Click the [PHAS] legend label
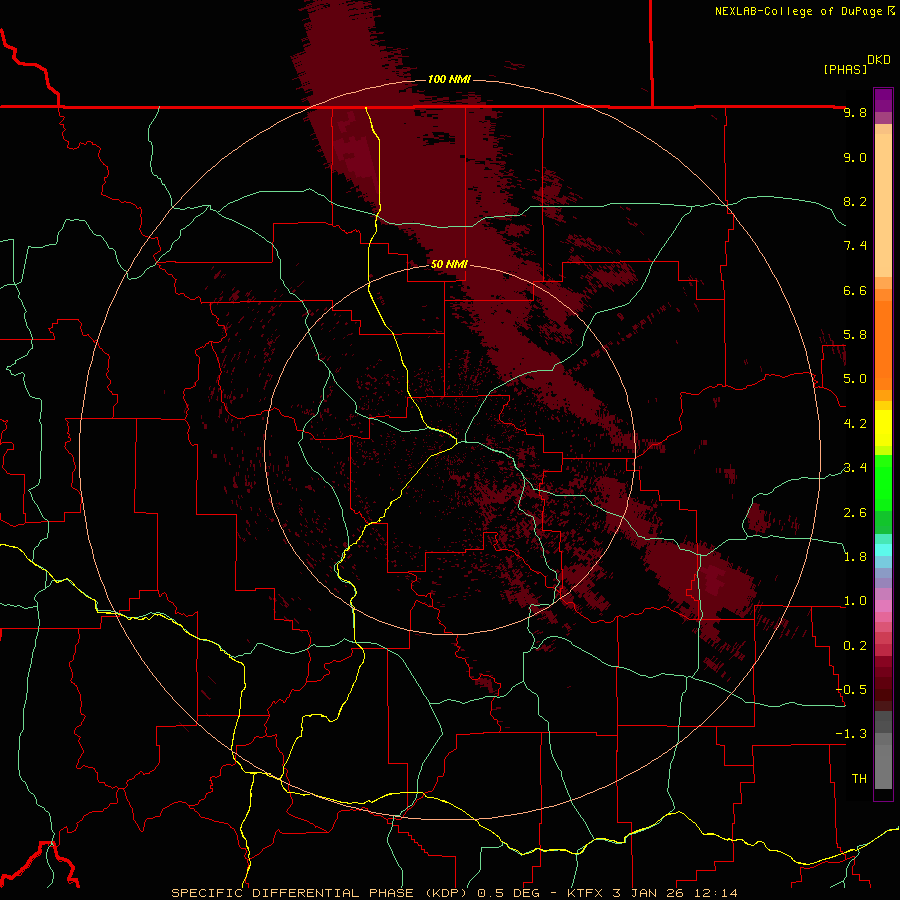This screenshot has height=900, width=900. click(x=845, y=69)
